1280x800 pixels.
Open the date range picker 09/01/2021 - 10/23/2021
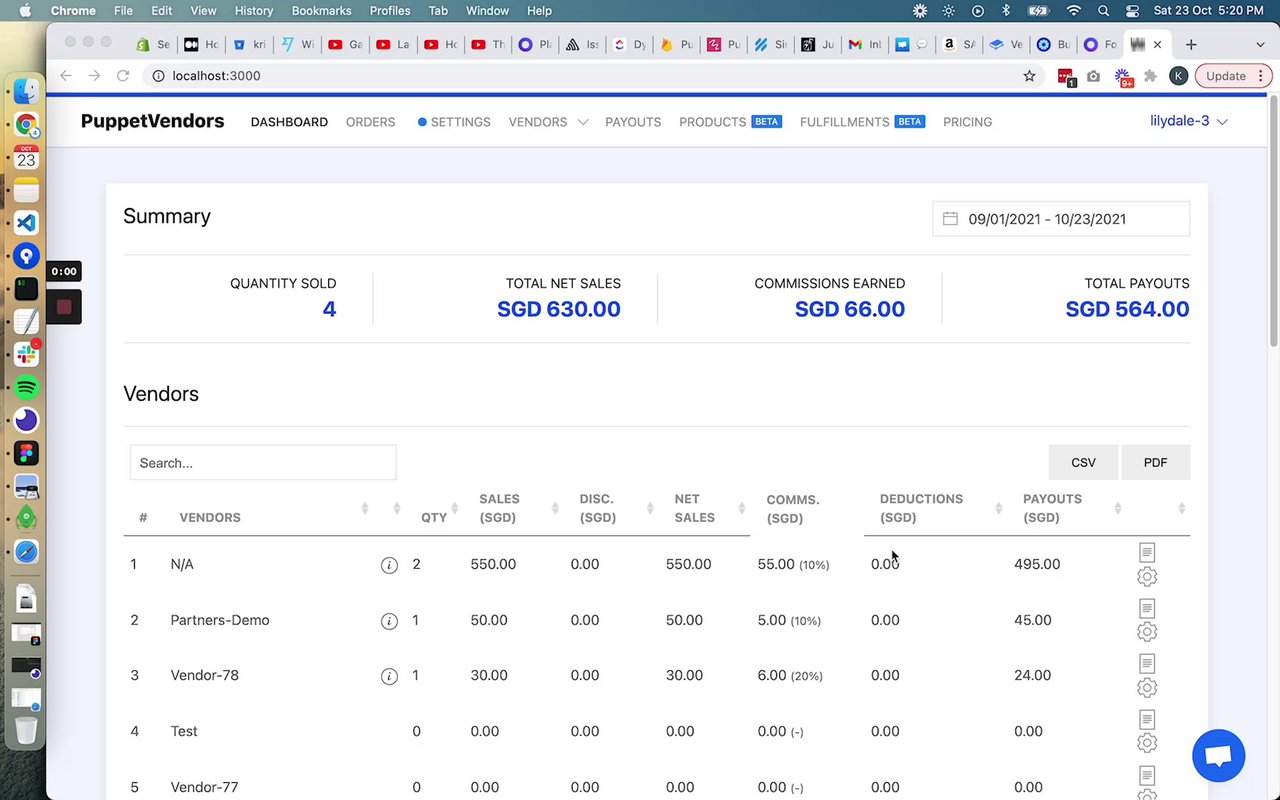[1061, 219]
